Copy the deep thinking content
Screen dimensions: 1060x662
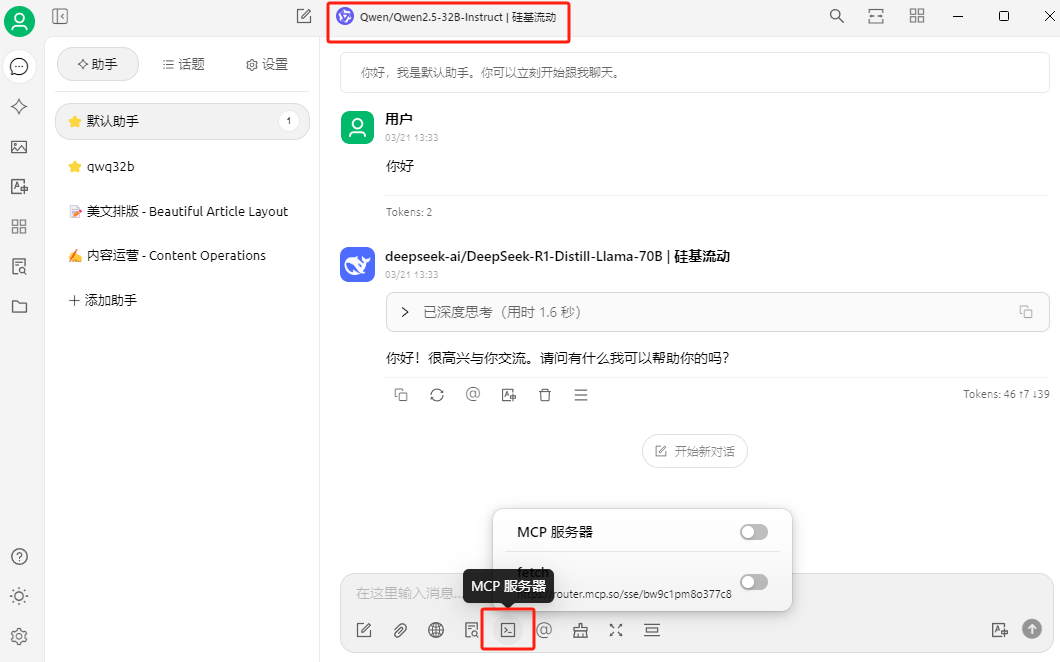point(1026,312)
